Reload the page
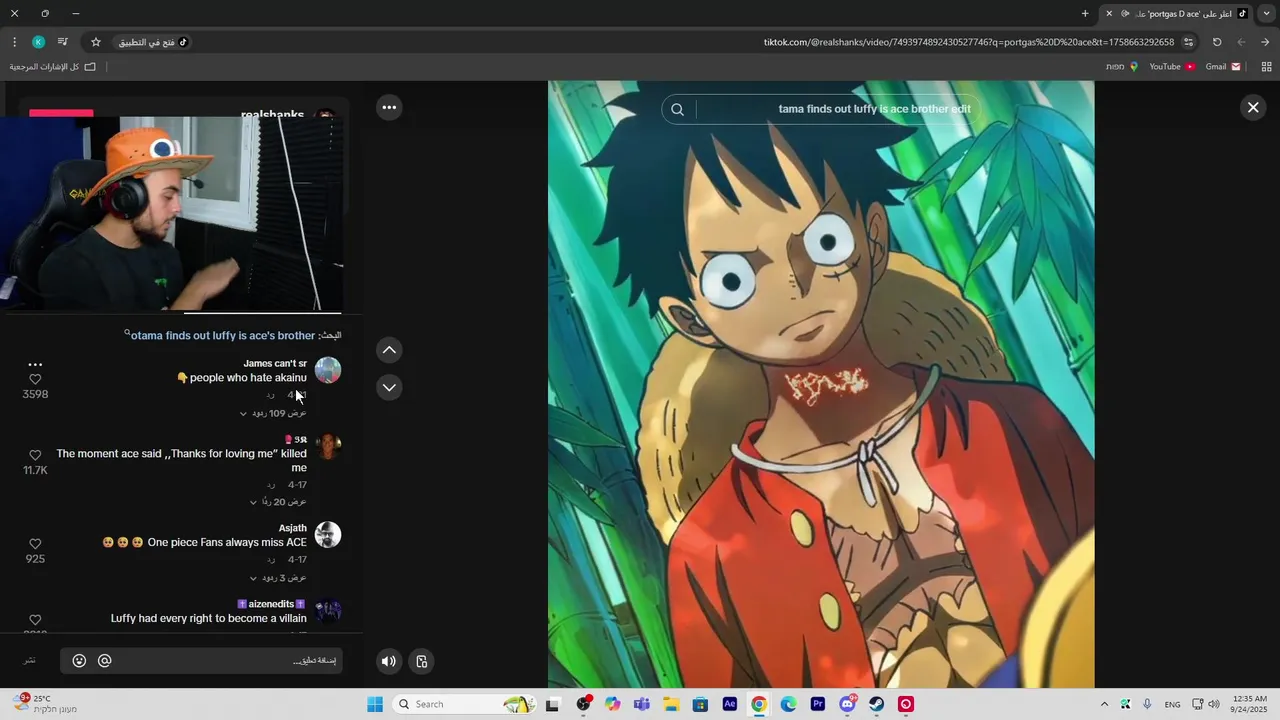This screenshot has width=1280, height=720. 1217,42
